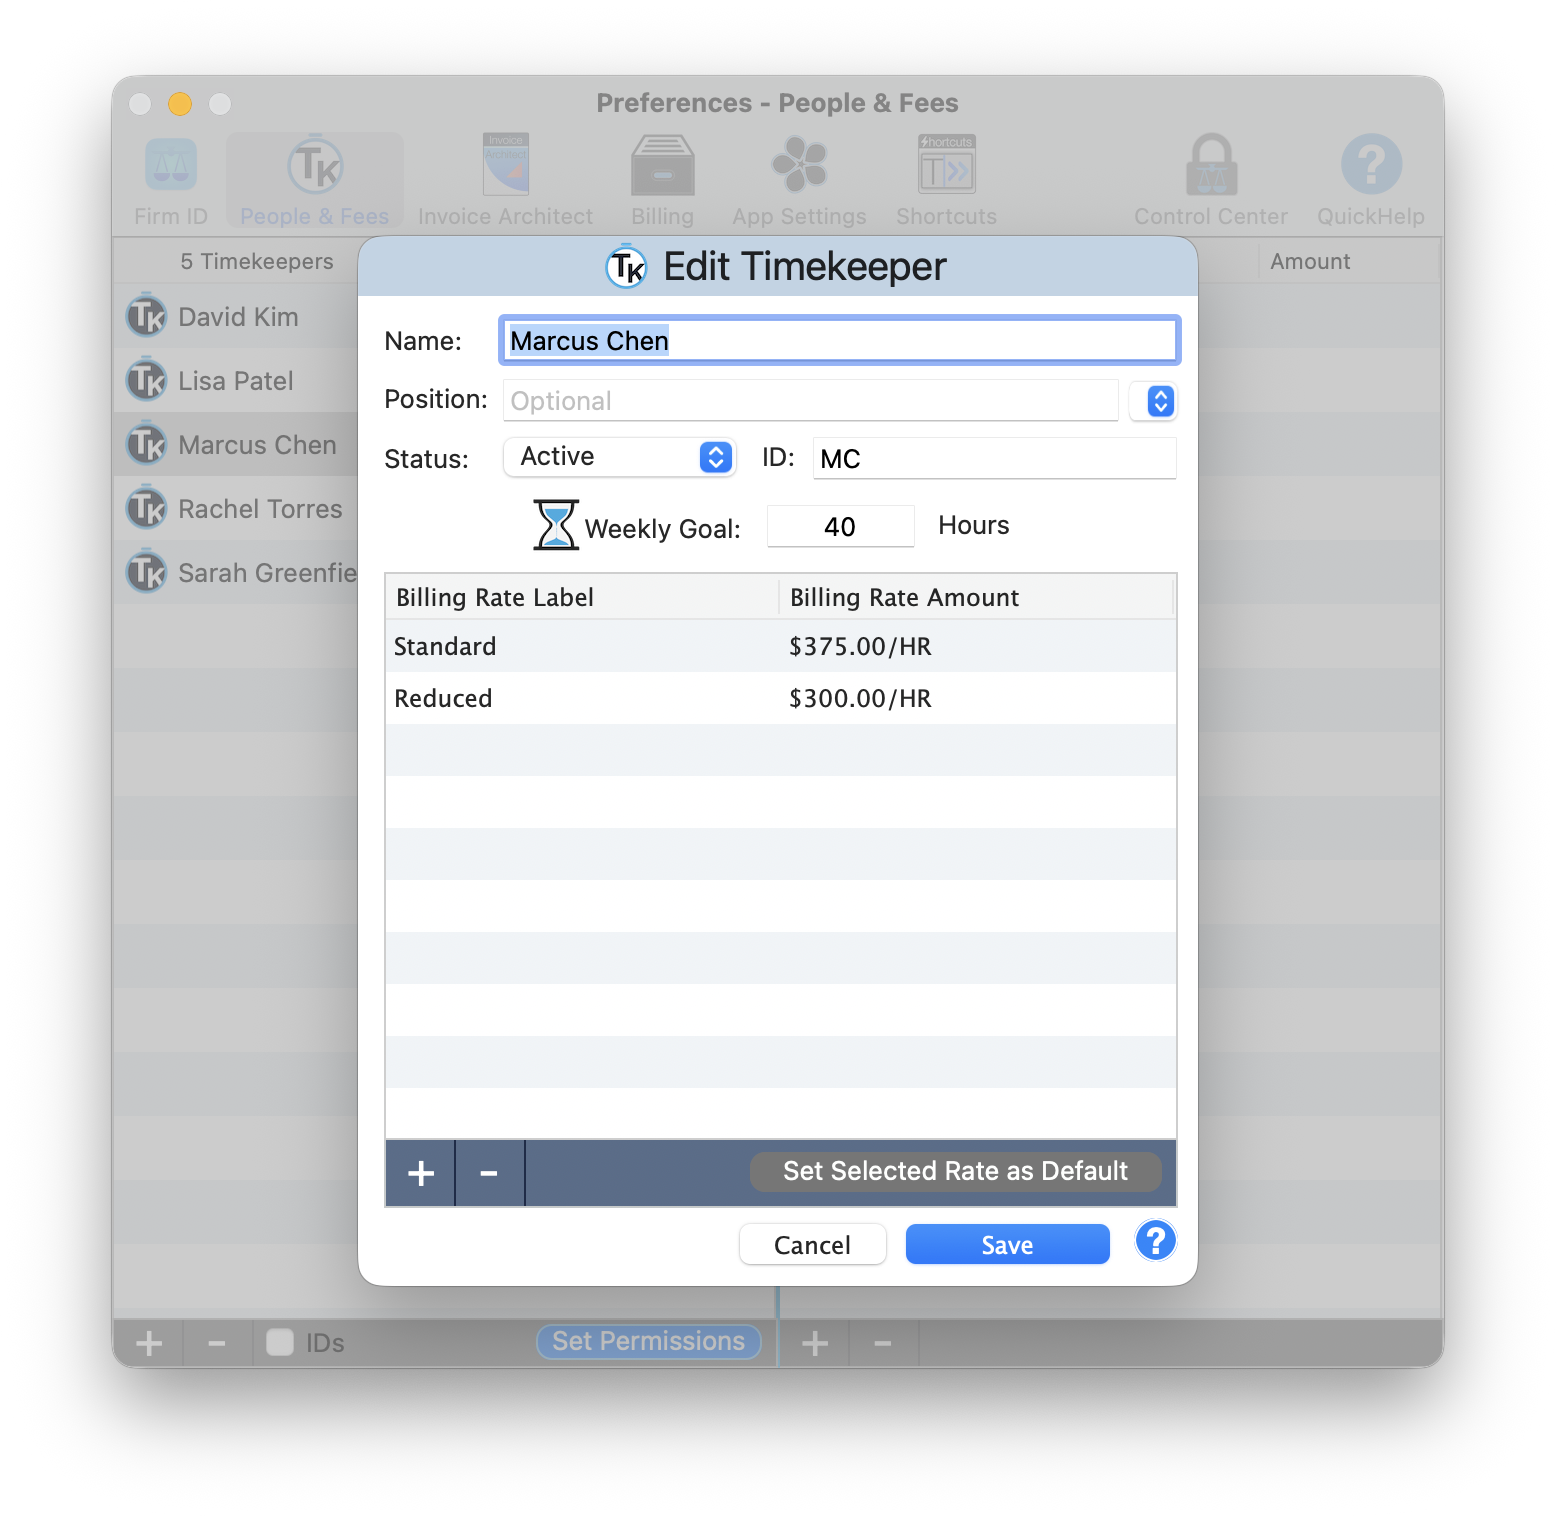Cancel the Edit Timekeeper dialog
The image size is (1556, 1516).
[812, 1244]
